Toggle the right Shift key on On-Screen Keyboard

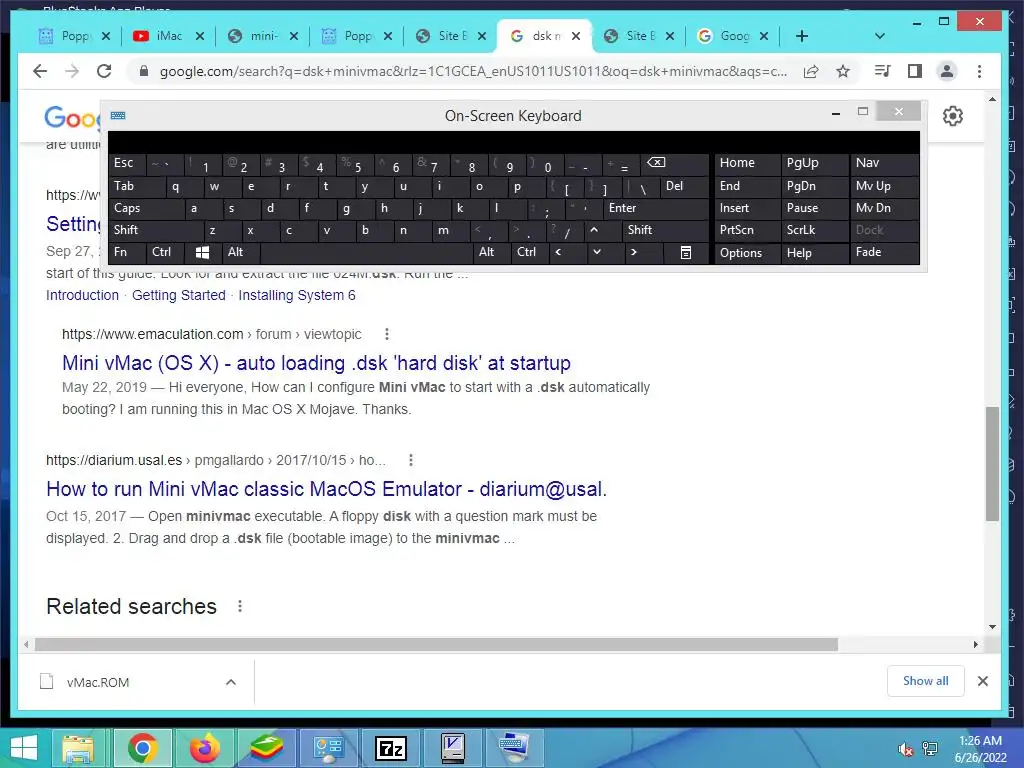coord(665,230)
